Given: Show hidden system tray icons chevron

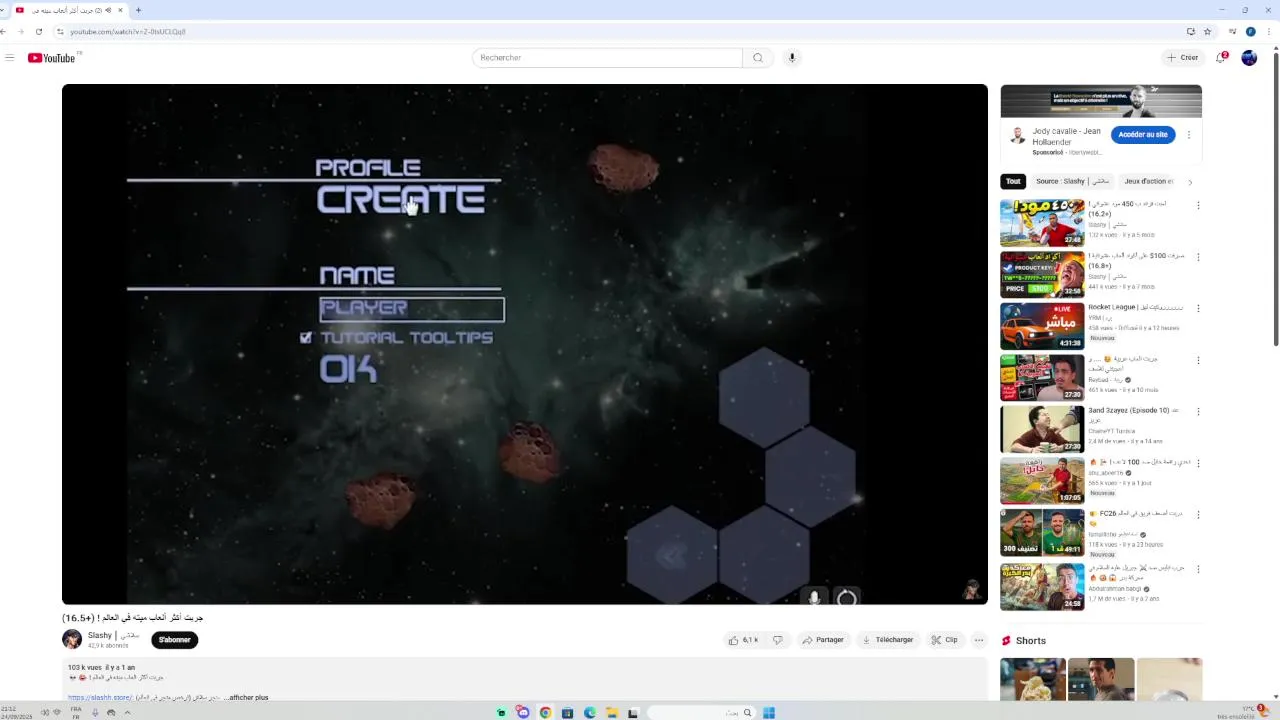Looking at the screenshot, I should (127, 713).
